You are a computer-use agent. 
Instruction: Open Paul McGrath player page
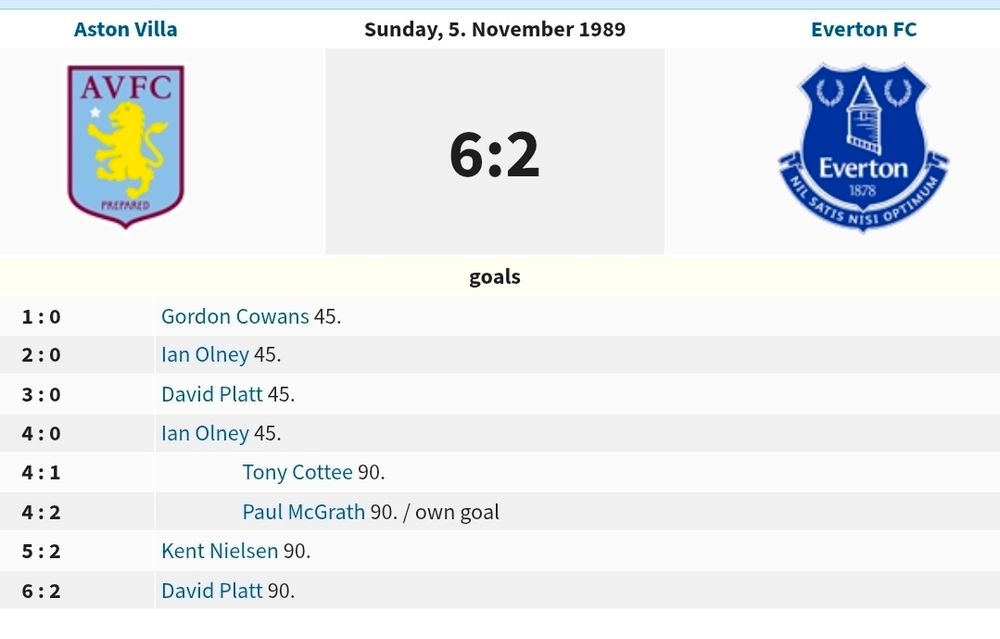coord(304,511)
